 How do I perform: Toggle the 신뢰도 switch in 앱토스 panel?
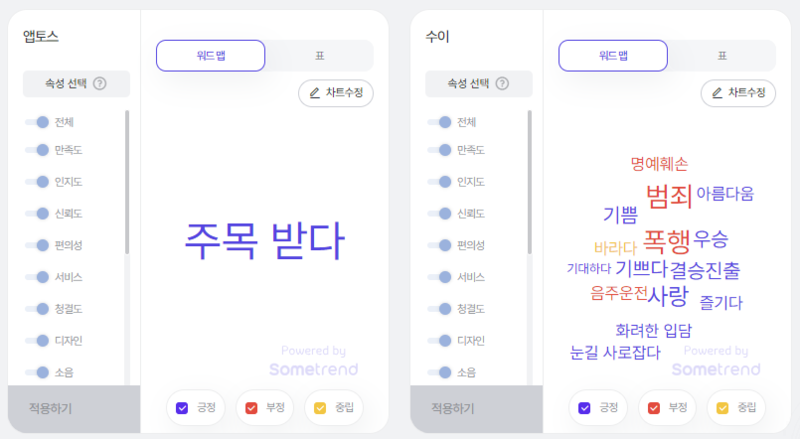click(37, 213)
